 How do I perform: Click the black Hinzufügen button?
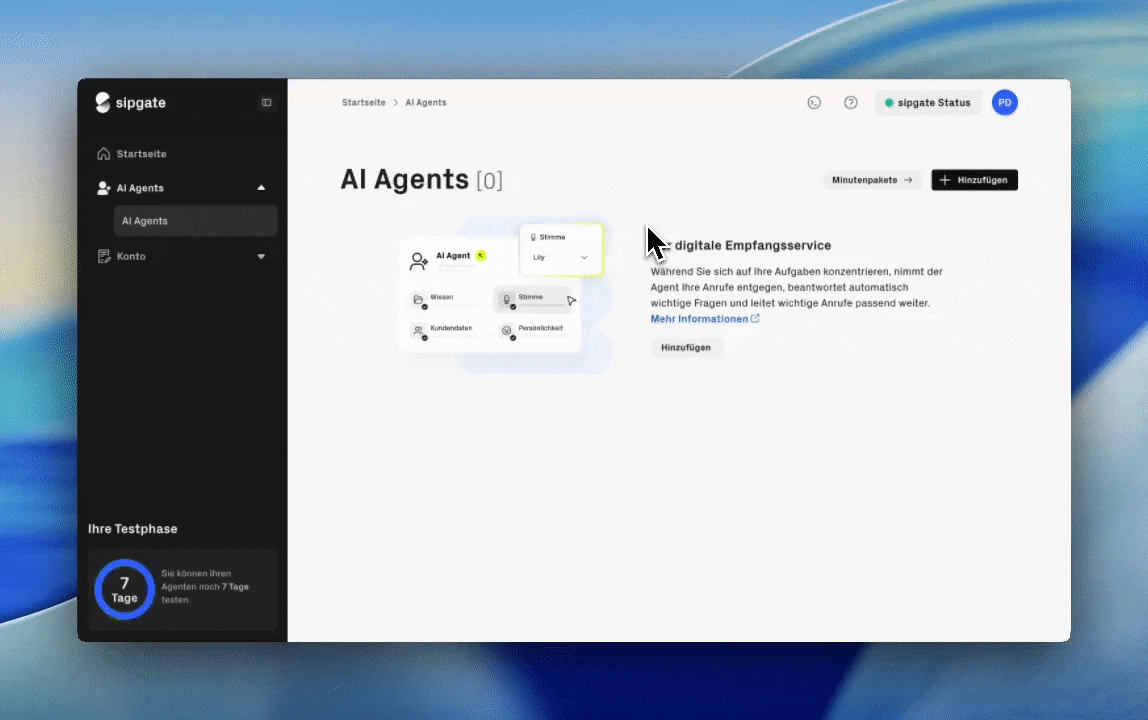click(x=974, y=180)
